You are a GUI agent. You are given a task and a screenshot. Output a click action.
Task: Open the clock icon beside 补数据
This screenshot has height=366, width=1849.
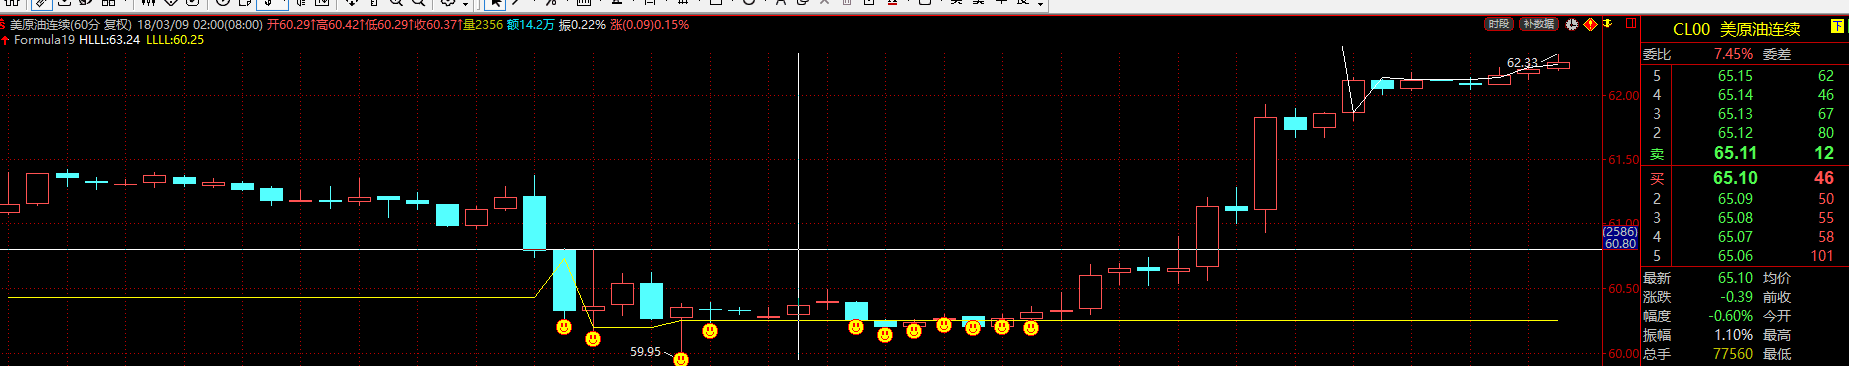point(1572,24)
